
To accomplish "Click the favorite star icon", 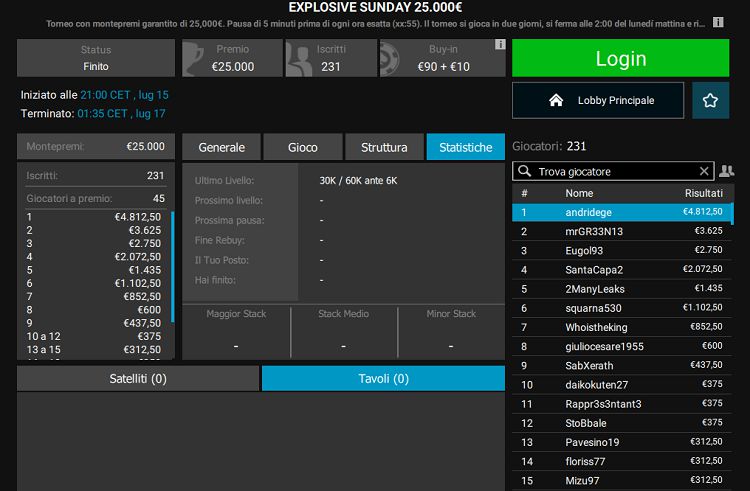I will (x=710, y=101).
